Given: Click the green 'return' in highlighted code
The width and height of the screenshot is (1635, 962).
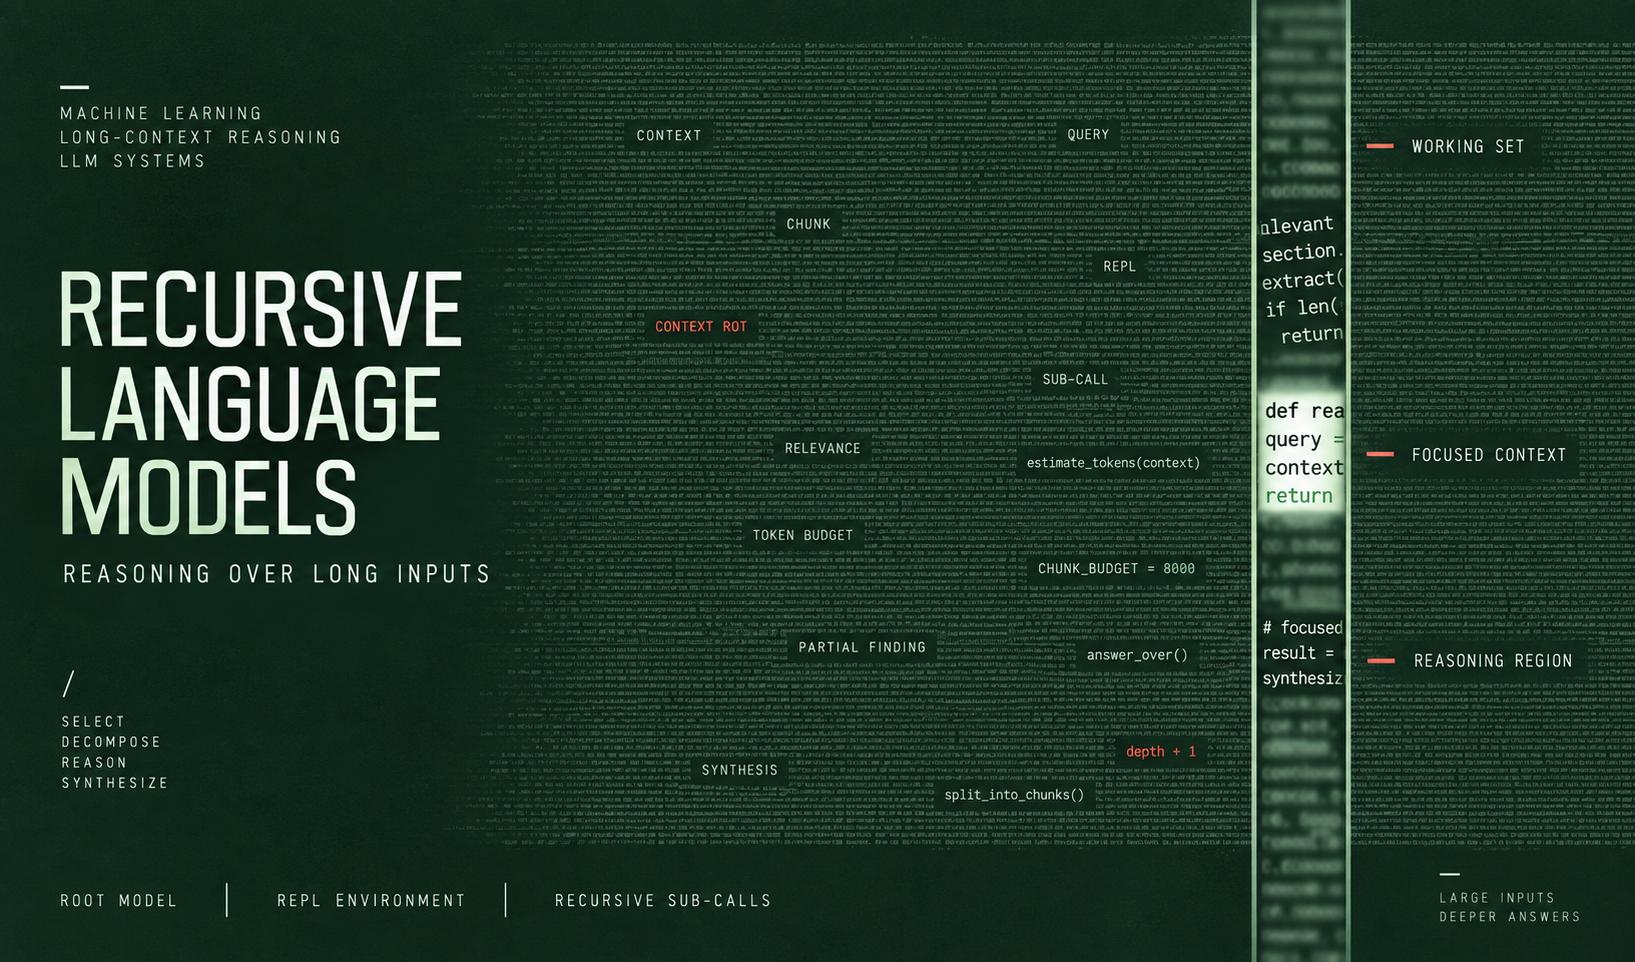Looking at the screenshot, I should [1299, 496].
